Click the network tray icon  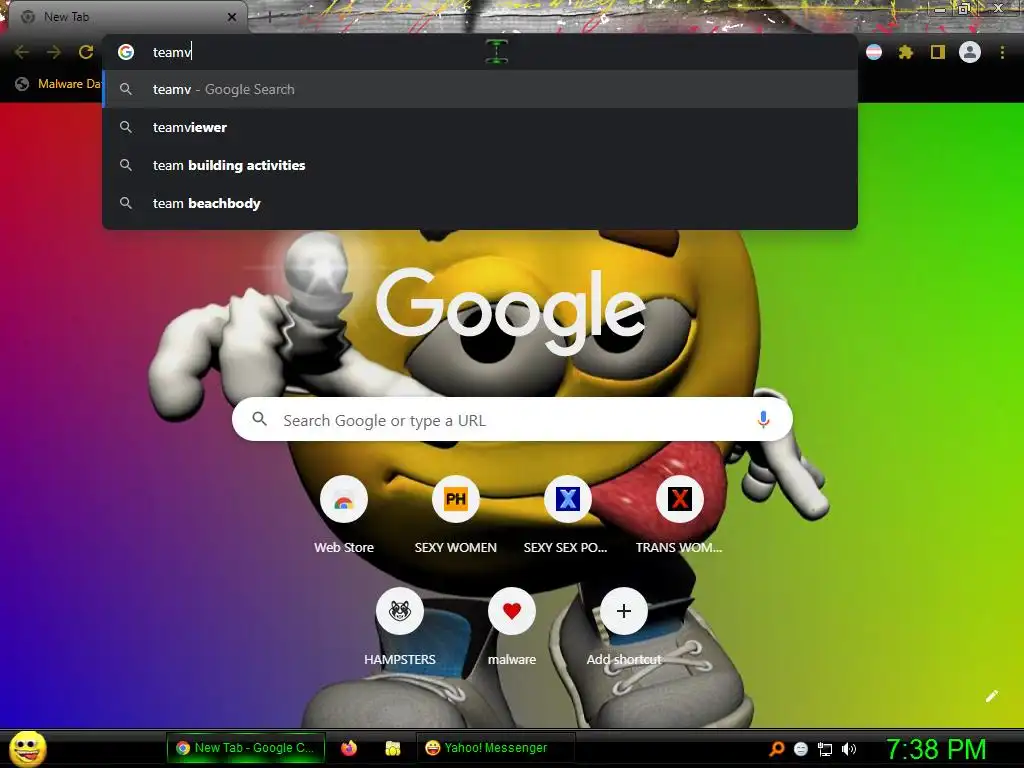(825, 749)
